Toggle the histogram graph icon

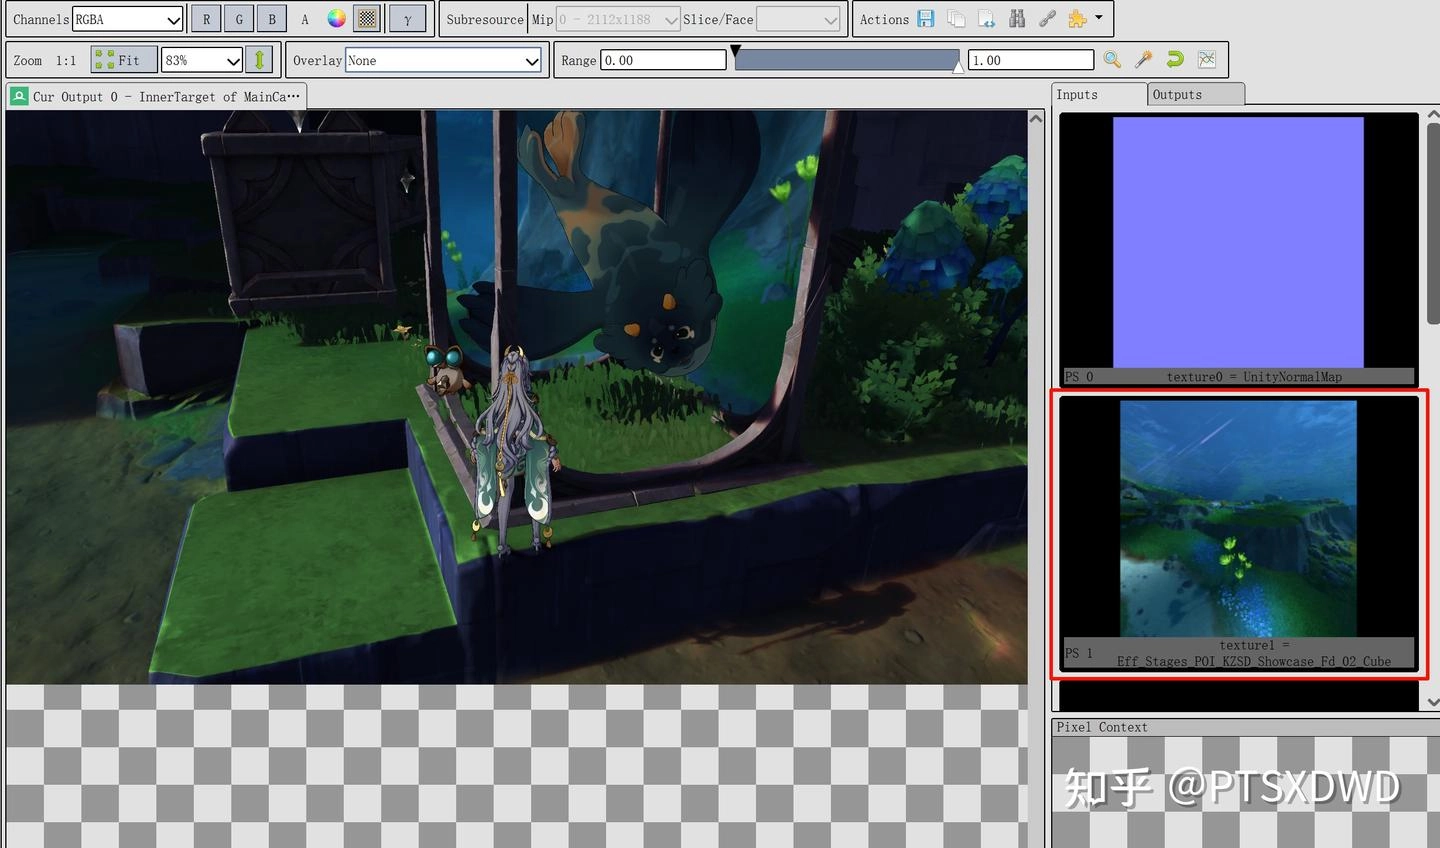(x=1207, y=60)
